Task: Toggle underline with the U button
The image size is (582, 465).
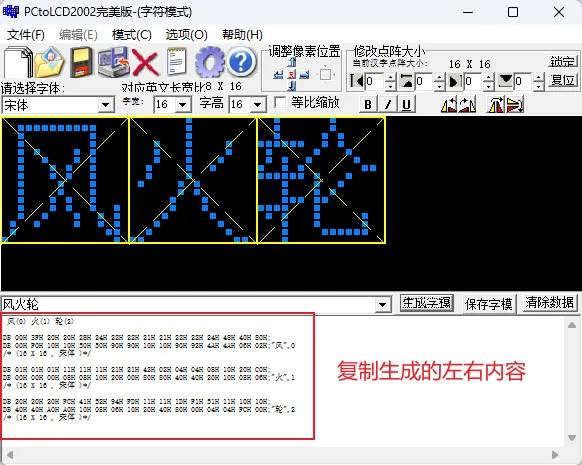Action: (x=406, y=104)
